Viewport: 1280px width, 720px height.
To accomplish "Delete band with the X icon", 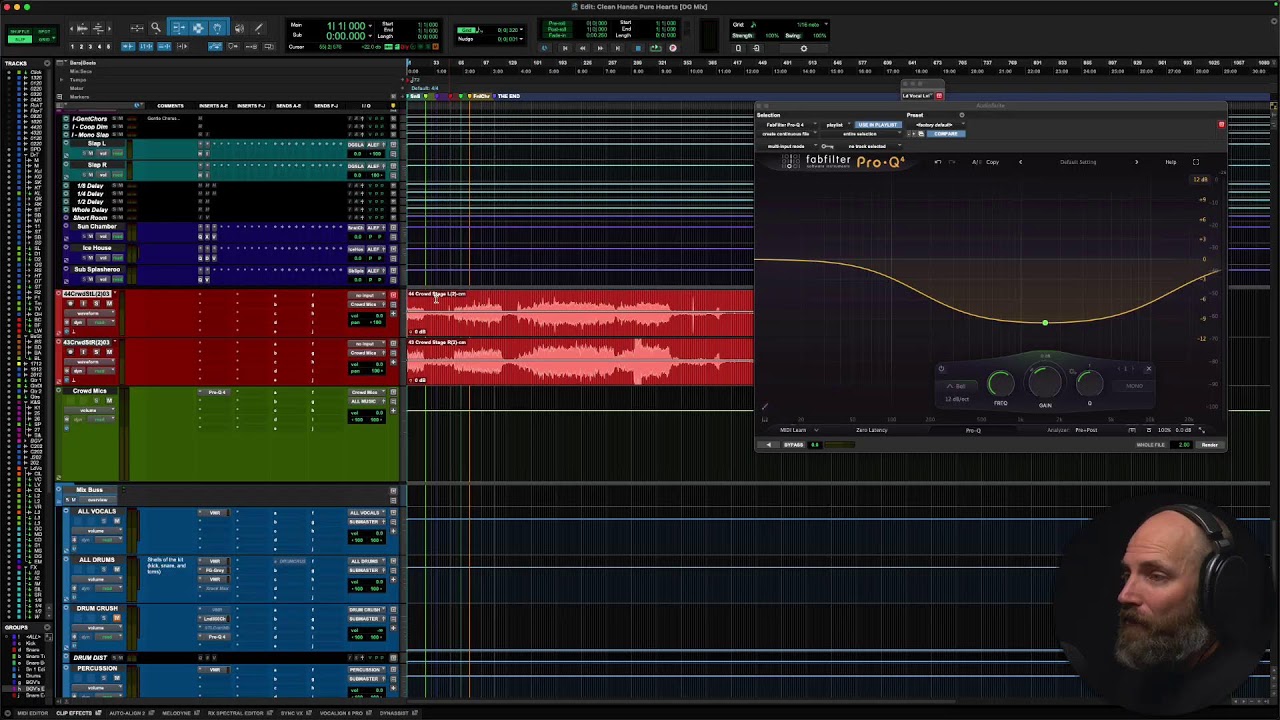I will [1148, 369].
